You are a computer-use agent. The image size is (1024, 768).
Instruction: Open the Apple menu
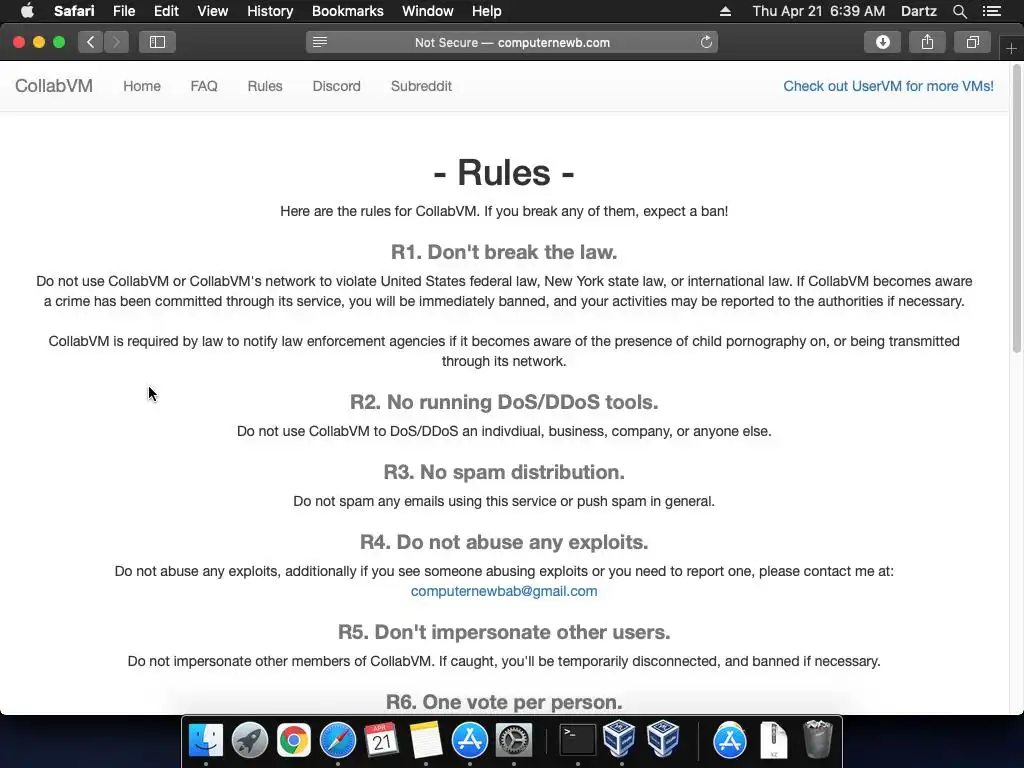(27, 11)
